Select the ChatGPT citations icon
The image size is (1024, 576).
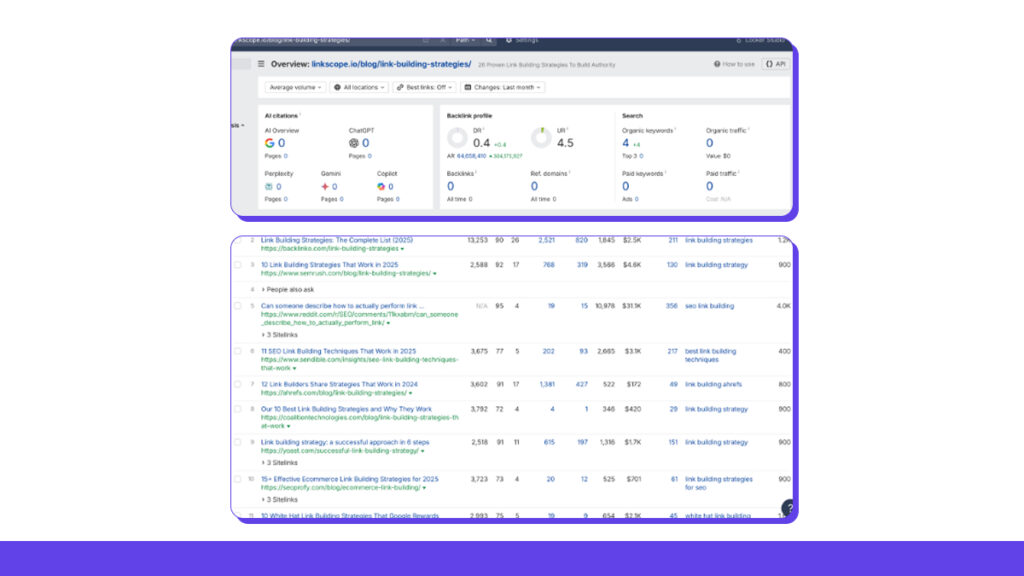[x=353, y=142]
